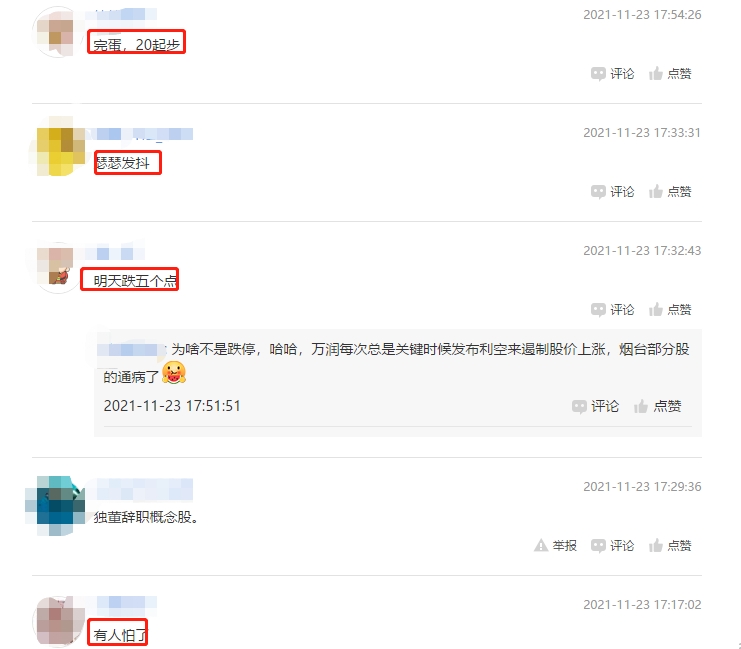
Task: Open avatar of 完蛋，20起步 poster
Action: (56, 32)
